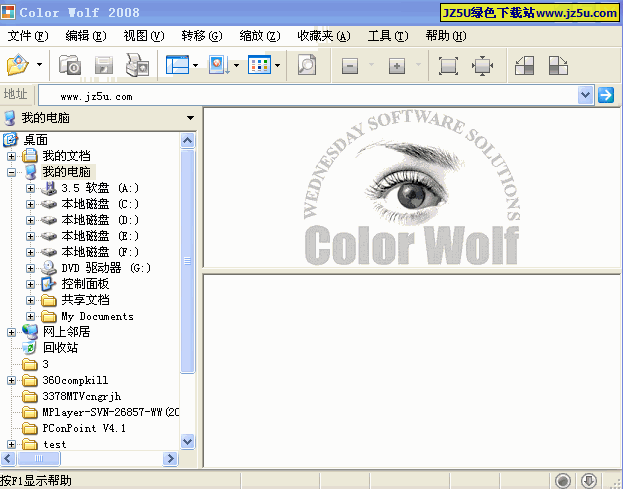Click the zoom in plus icon
The image size is (623, 489).
point(397,66)
